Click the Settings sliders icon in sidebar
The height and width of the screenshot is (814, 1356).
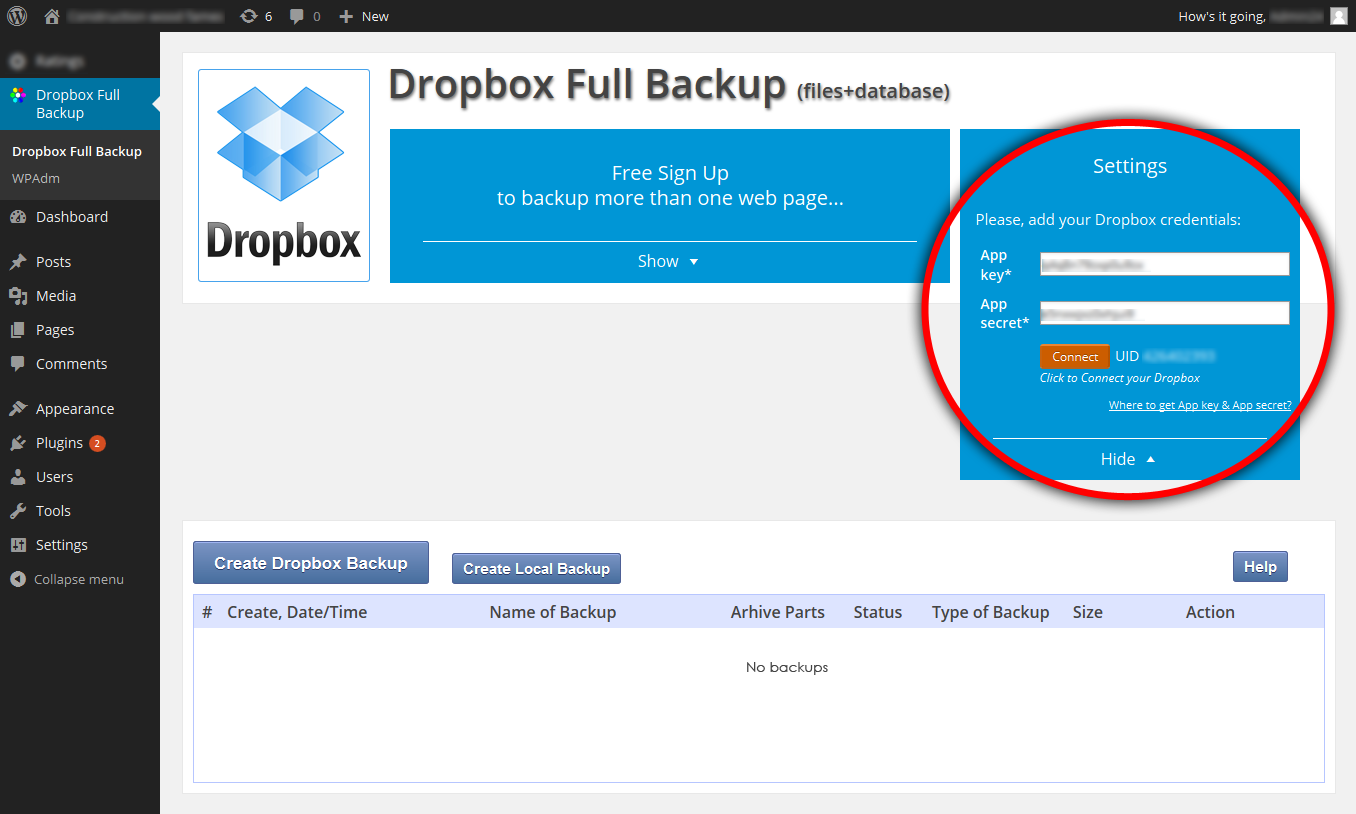coord(18,545)
